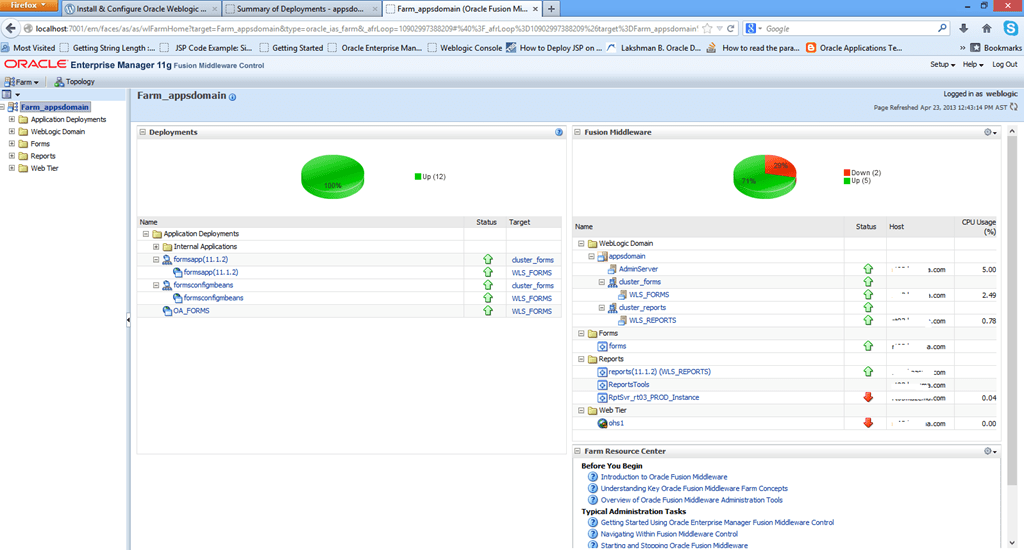This screenshot has height=550, width=1024.
Task: Open the Farm dropdown menu
Action: [x=22, y=82]
